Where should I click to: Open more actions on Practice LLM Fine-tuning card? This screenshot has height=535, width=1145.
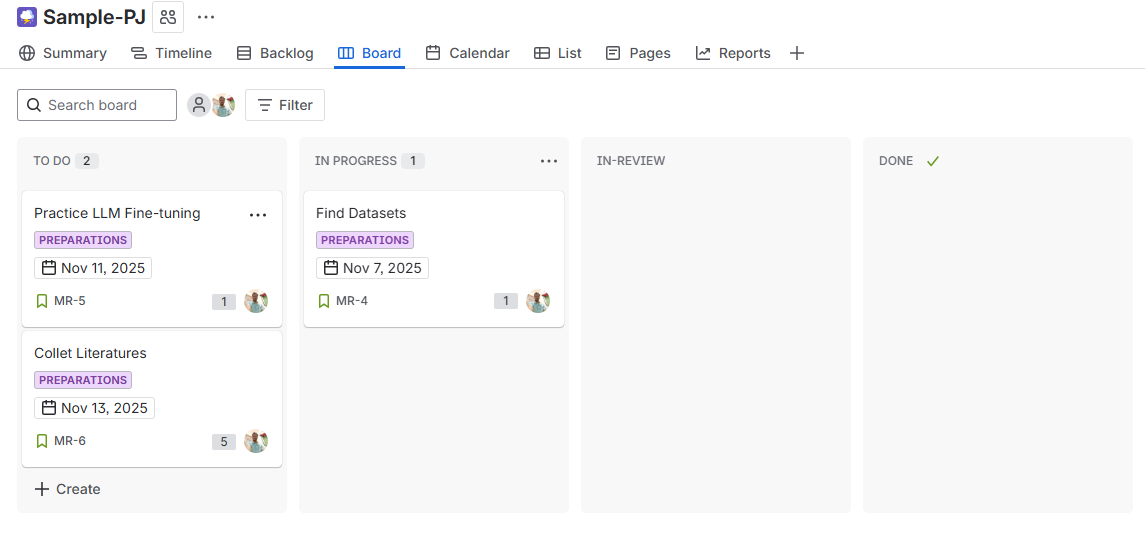258,214
